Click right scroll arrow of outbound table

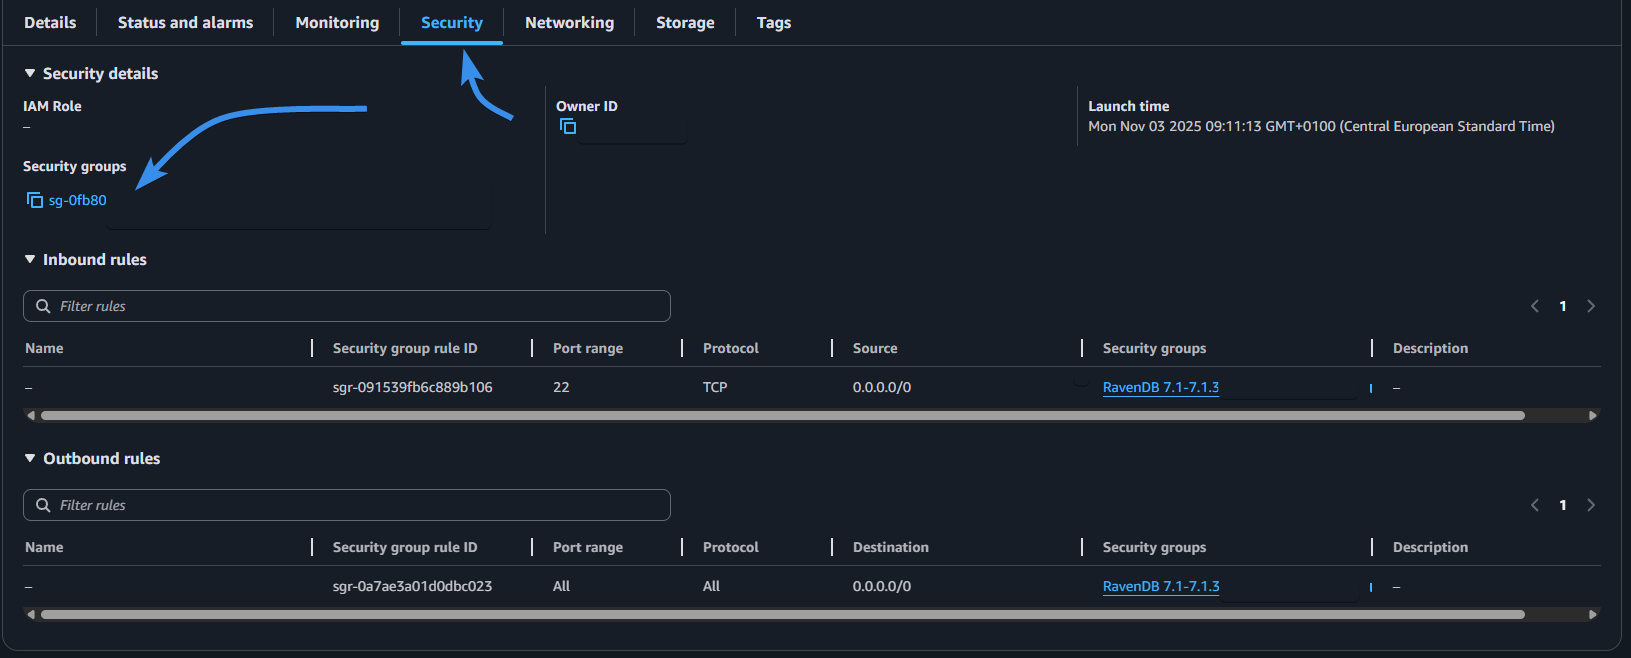(1593, 614)
